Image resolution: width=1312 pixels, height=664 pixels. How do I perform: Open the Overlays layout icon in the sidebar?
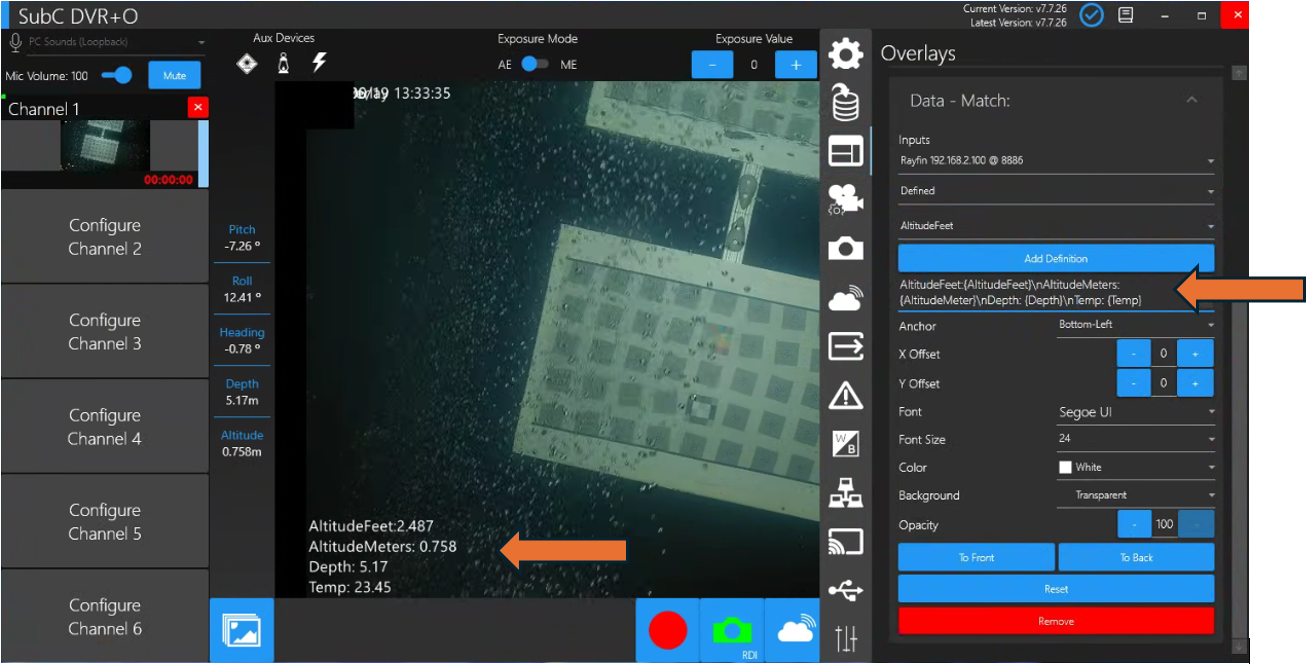(846, 152)
